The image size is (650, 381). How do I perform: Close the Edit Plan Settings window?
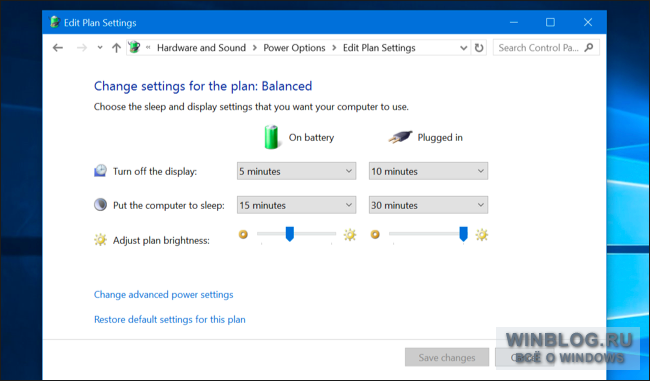tap(588, 22)
